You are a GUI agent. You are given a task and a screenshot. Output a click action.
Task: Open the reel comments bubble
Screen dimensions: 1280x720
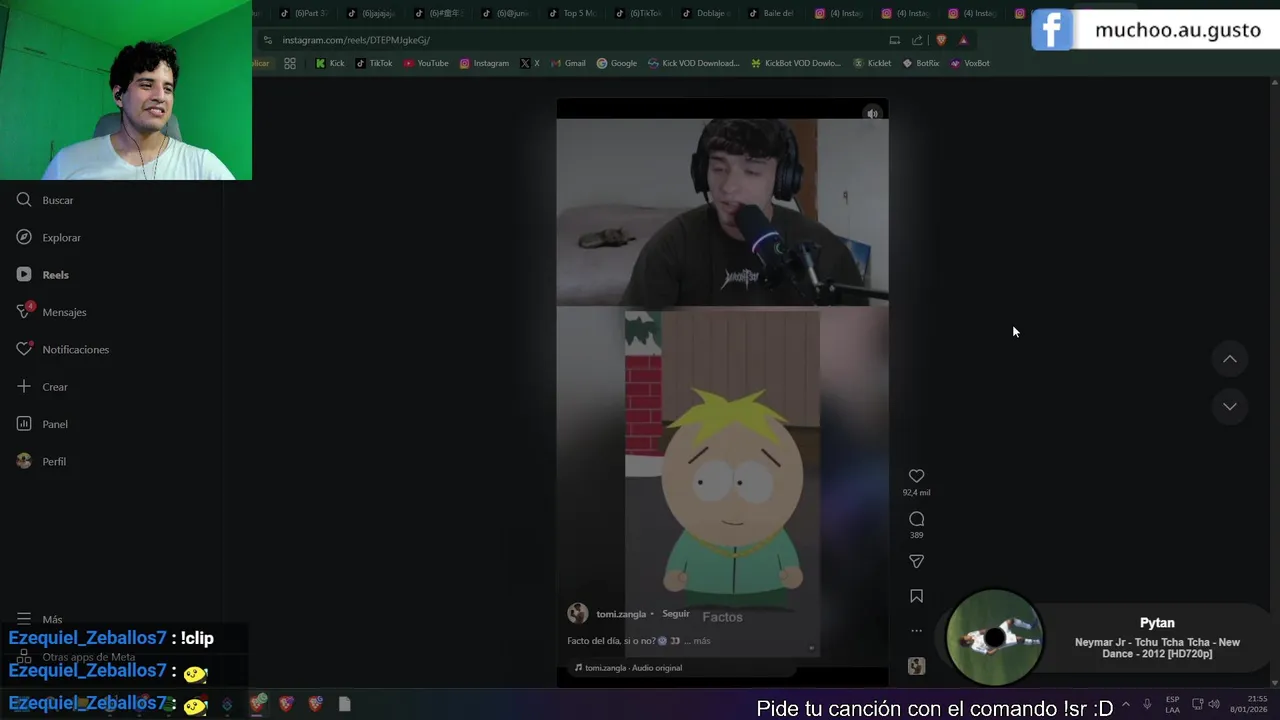tap(916, 519)
